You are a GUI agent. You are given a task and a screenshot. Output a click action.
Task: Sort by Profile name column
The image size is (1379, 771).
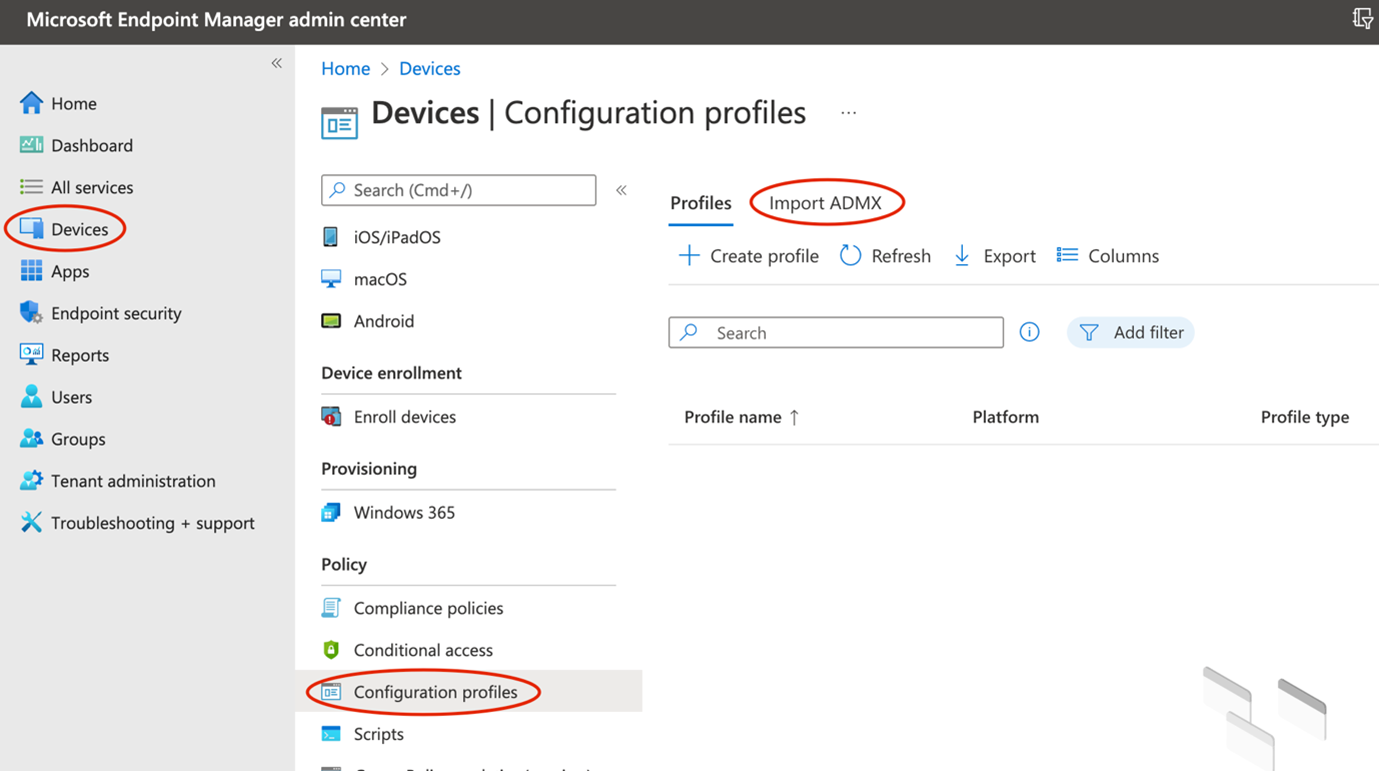pos(741,417)
